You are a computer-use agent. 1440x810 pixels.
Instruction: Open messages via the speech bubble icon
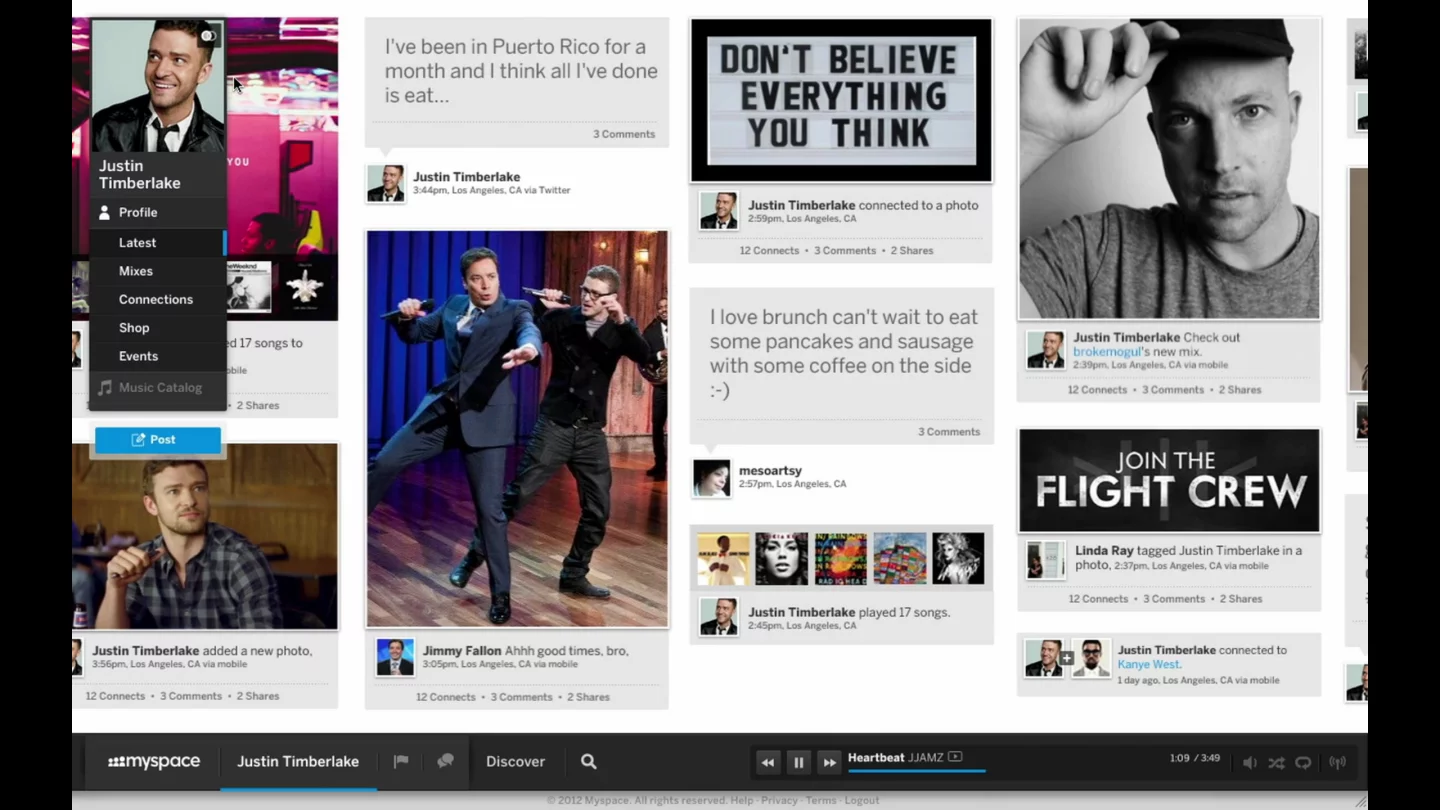tap(445, 761)
